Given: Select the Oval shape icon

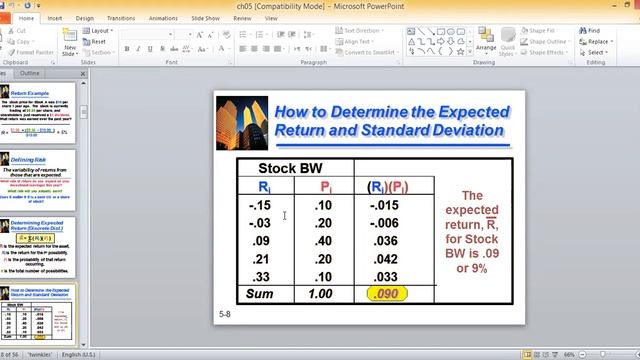Looking at the screenshot, I should (x=451, y=31).
